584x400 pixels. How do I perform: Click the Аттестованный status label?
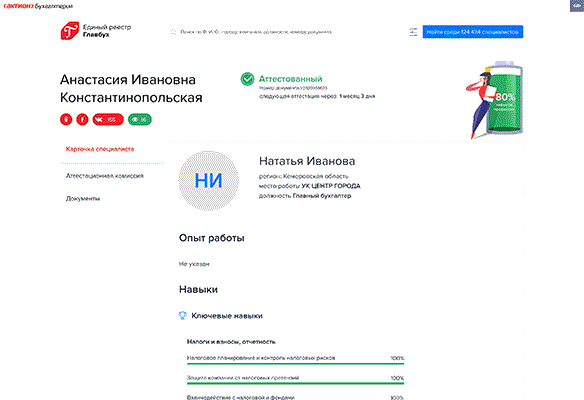pos(291,79)
